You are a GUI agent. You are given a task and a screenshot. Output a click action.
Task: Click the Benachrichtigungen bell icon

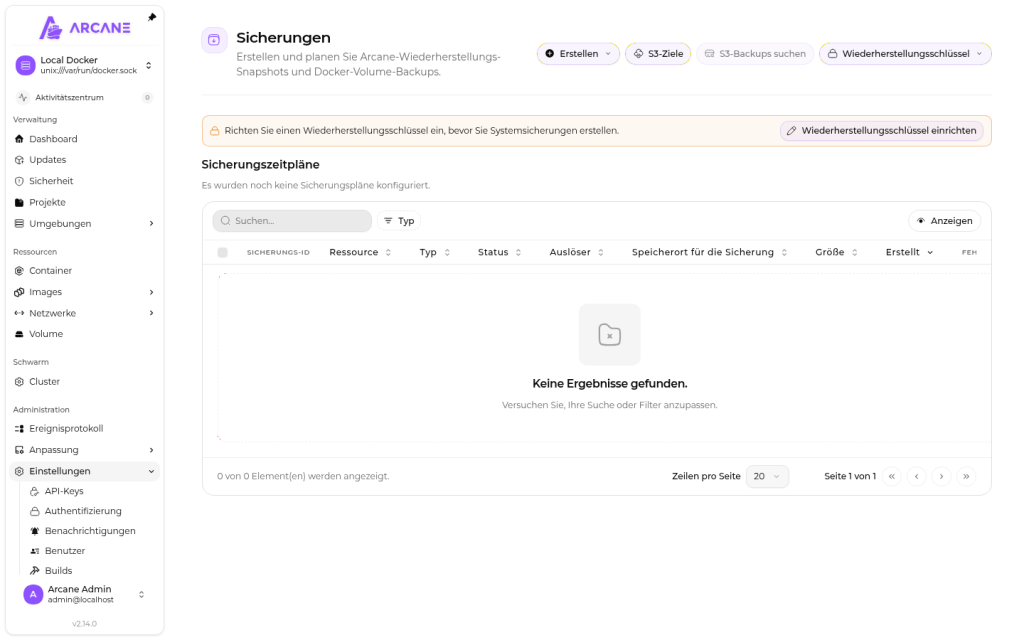(35, 532)
